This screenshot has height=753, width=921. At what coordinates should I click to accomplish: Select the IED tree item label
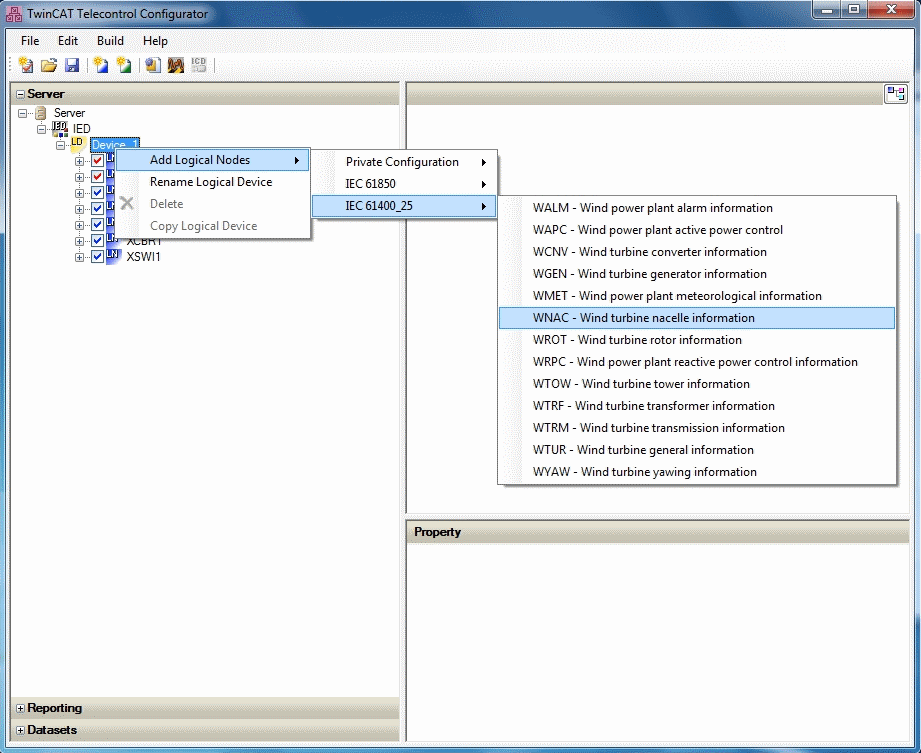pyautogui.click(x=81, y=129)
